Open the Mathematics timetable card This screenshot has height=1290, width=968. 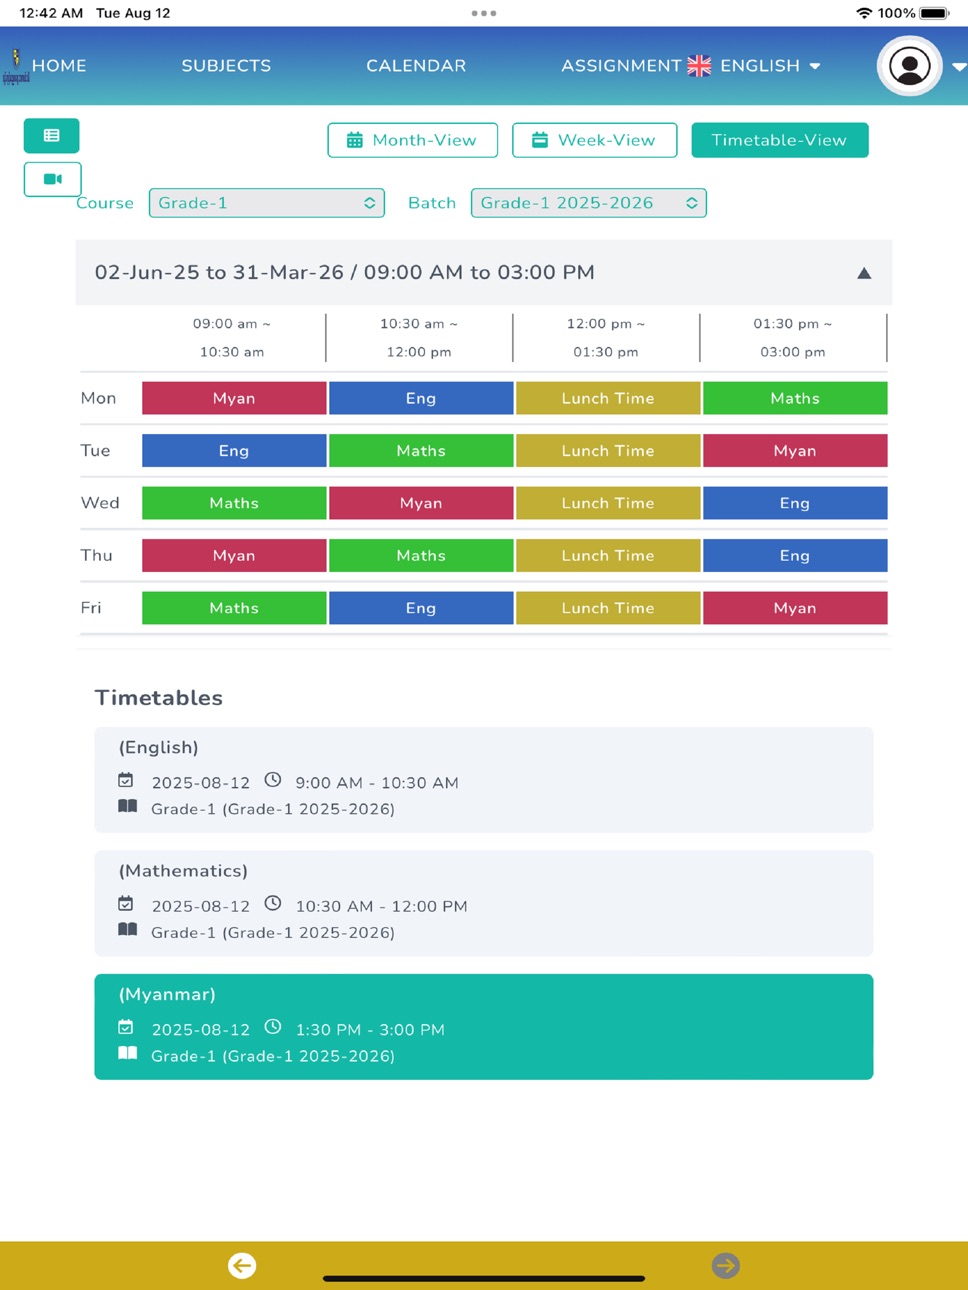(484, 903)
